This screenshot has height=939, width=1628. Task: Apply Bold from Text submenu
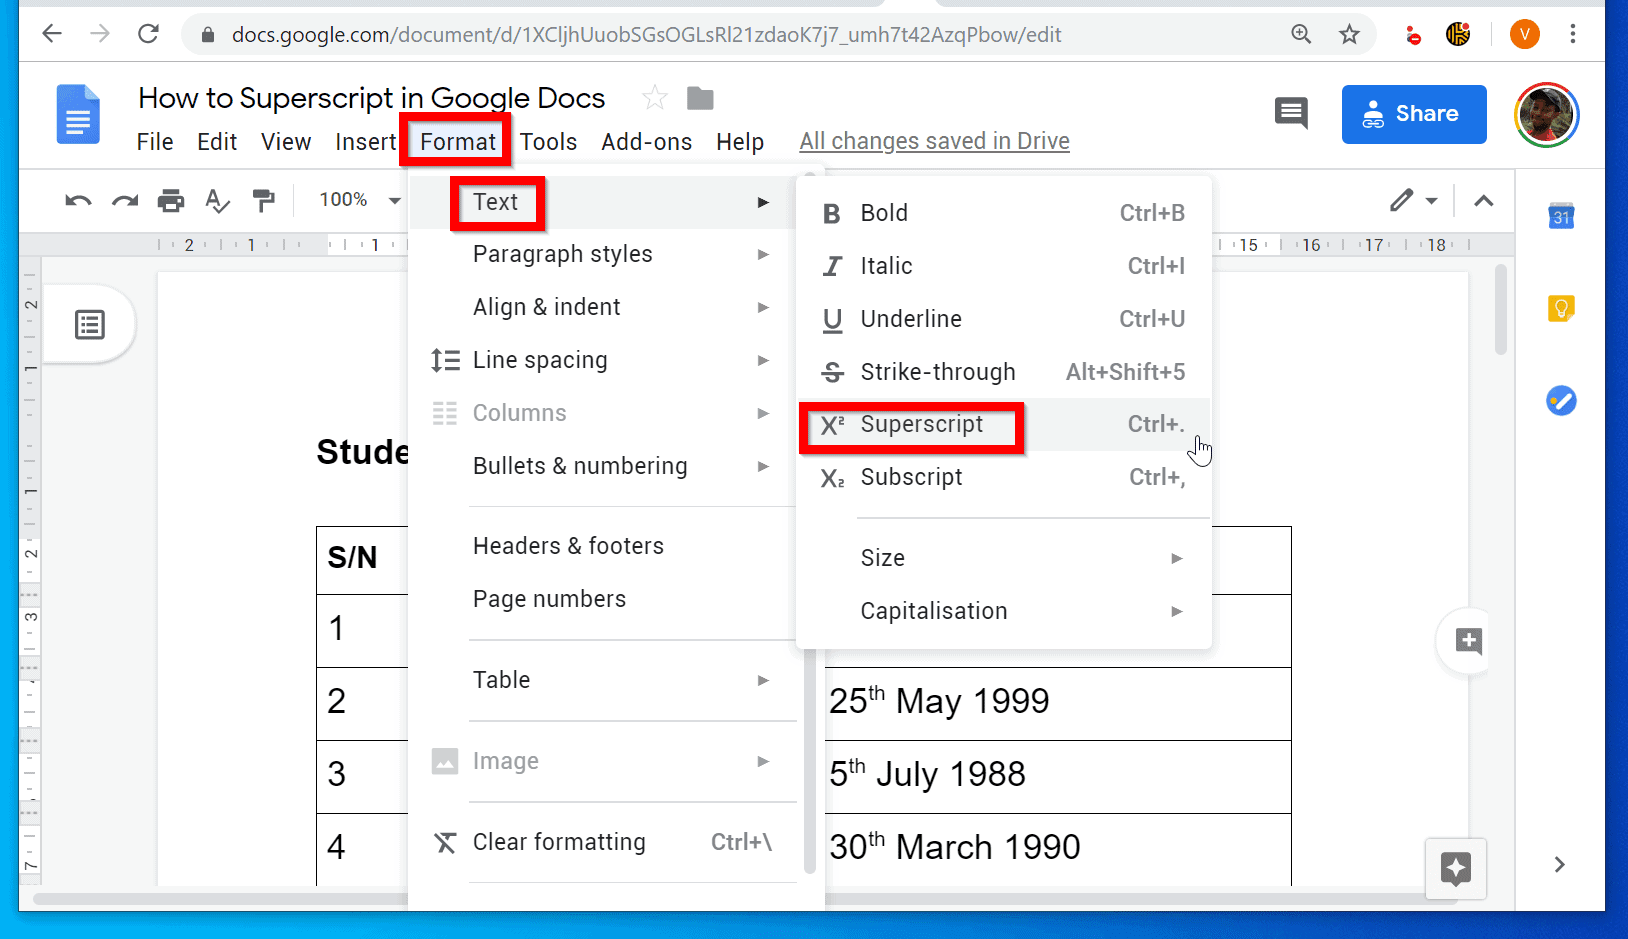[1004, 213]
